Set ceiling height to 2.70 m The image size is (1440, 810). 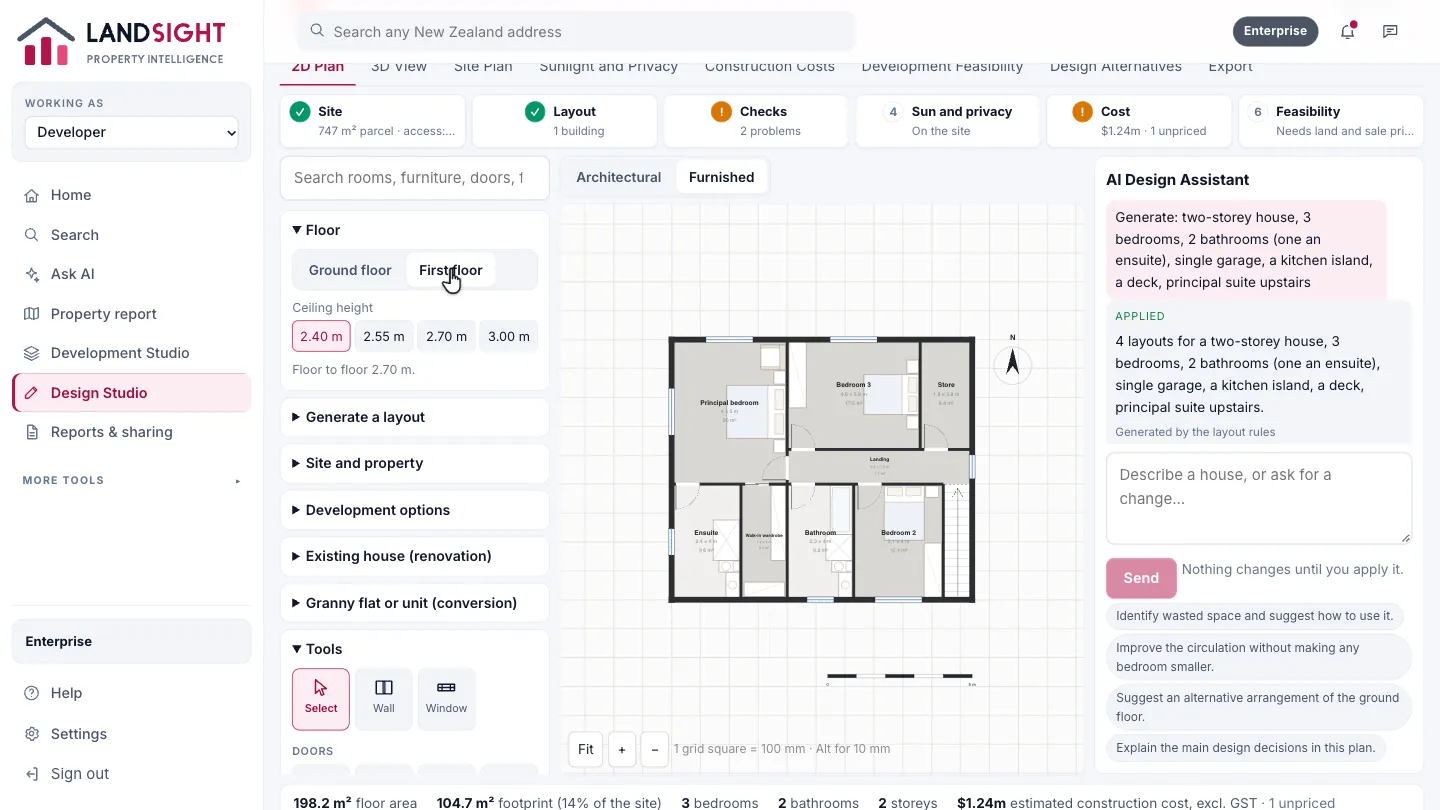446,337
